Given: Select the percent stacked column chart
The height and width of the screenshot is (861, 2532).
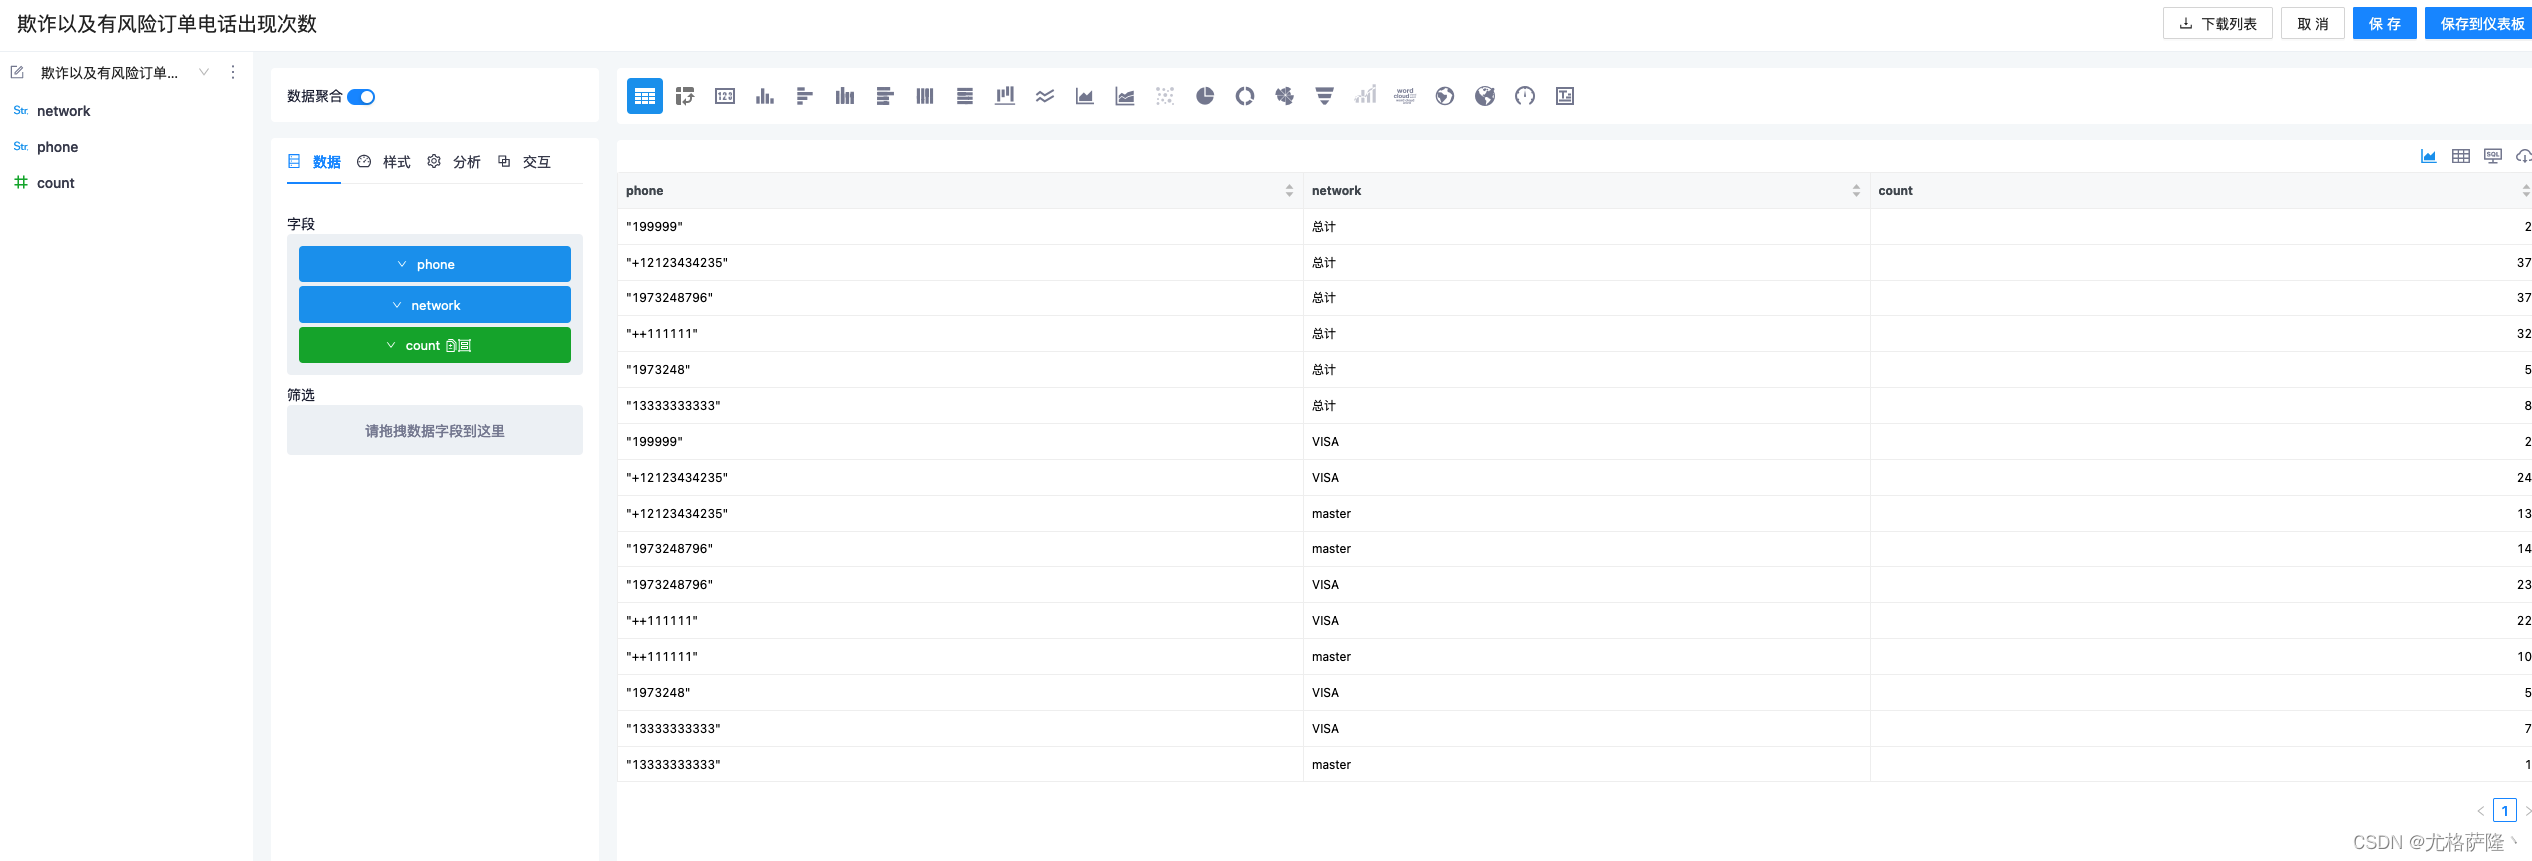Looking at the screenshot, I should pos(925,96).
